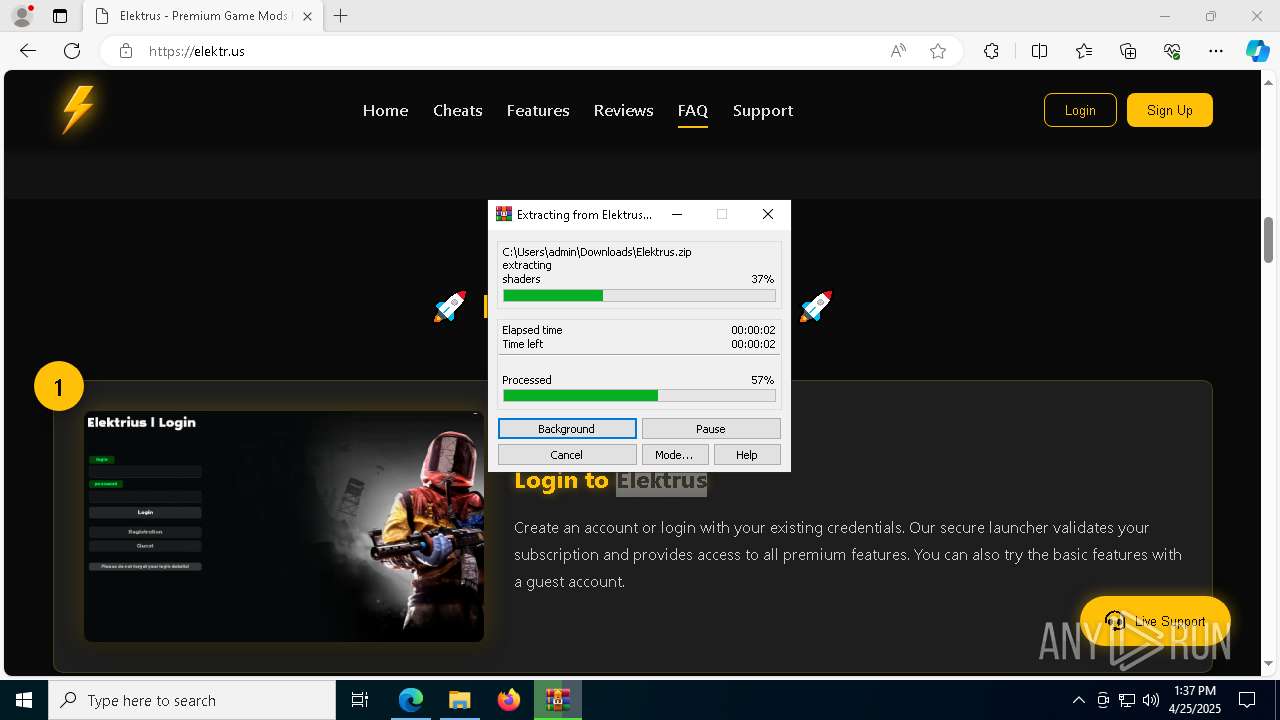The height and width of the screenshot is (720, 1280).
Task: Open Browser essentials
Action: click(x=1172, y=51)
